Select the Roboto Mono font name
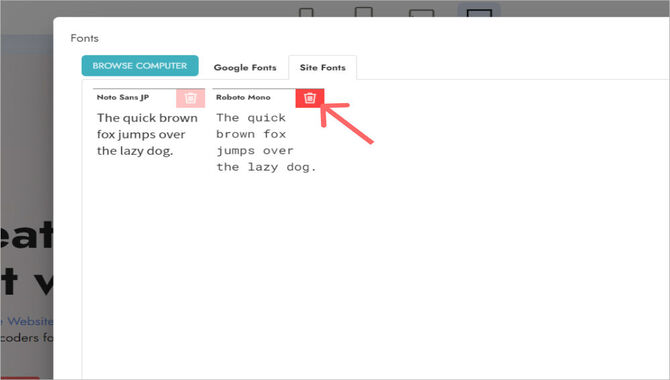This screenshot has height=380, width=670. tap(243, 97)
